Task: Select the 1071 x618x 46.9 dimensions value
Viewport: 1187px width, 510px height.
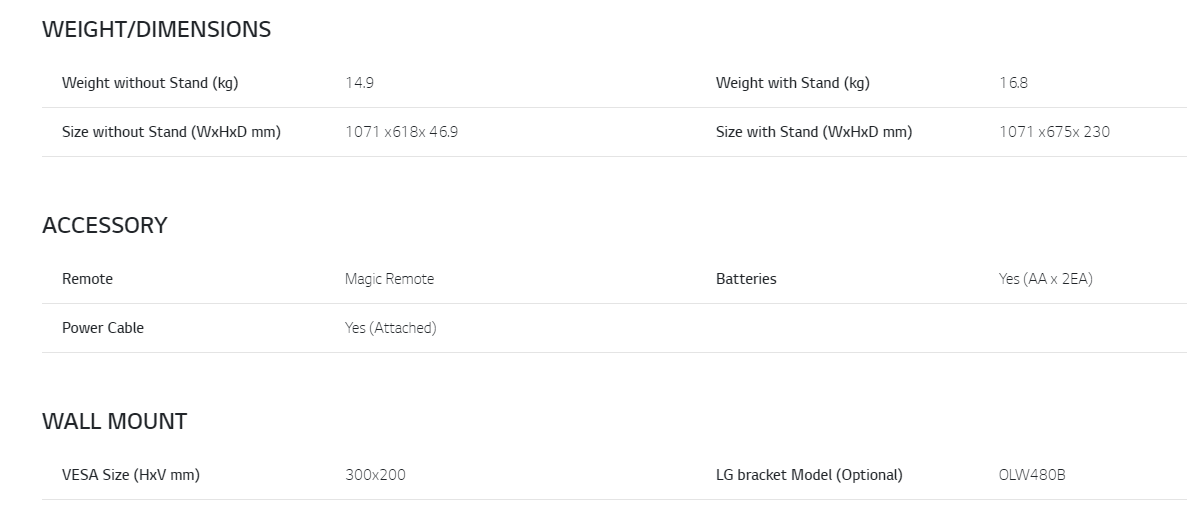Action: click(x=401, y=132)
